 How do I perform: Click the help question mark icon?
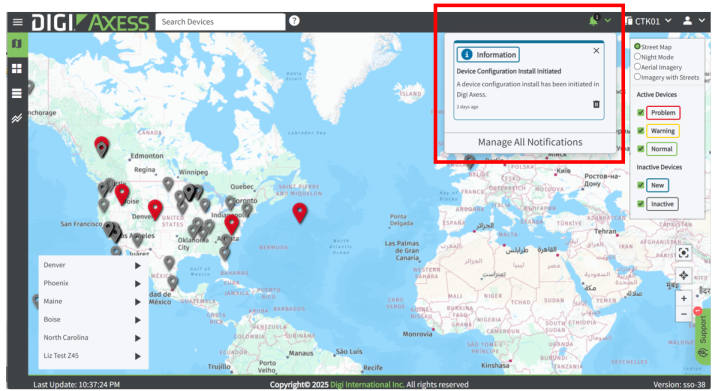pos(295,21)
